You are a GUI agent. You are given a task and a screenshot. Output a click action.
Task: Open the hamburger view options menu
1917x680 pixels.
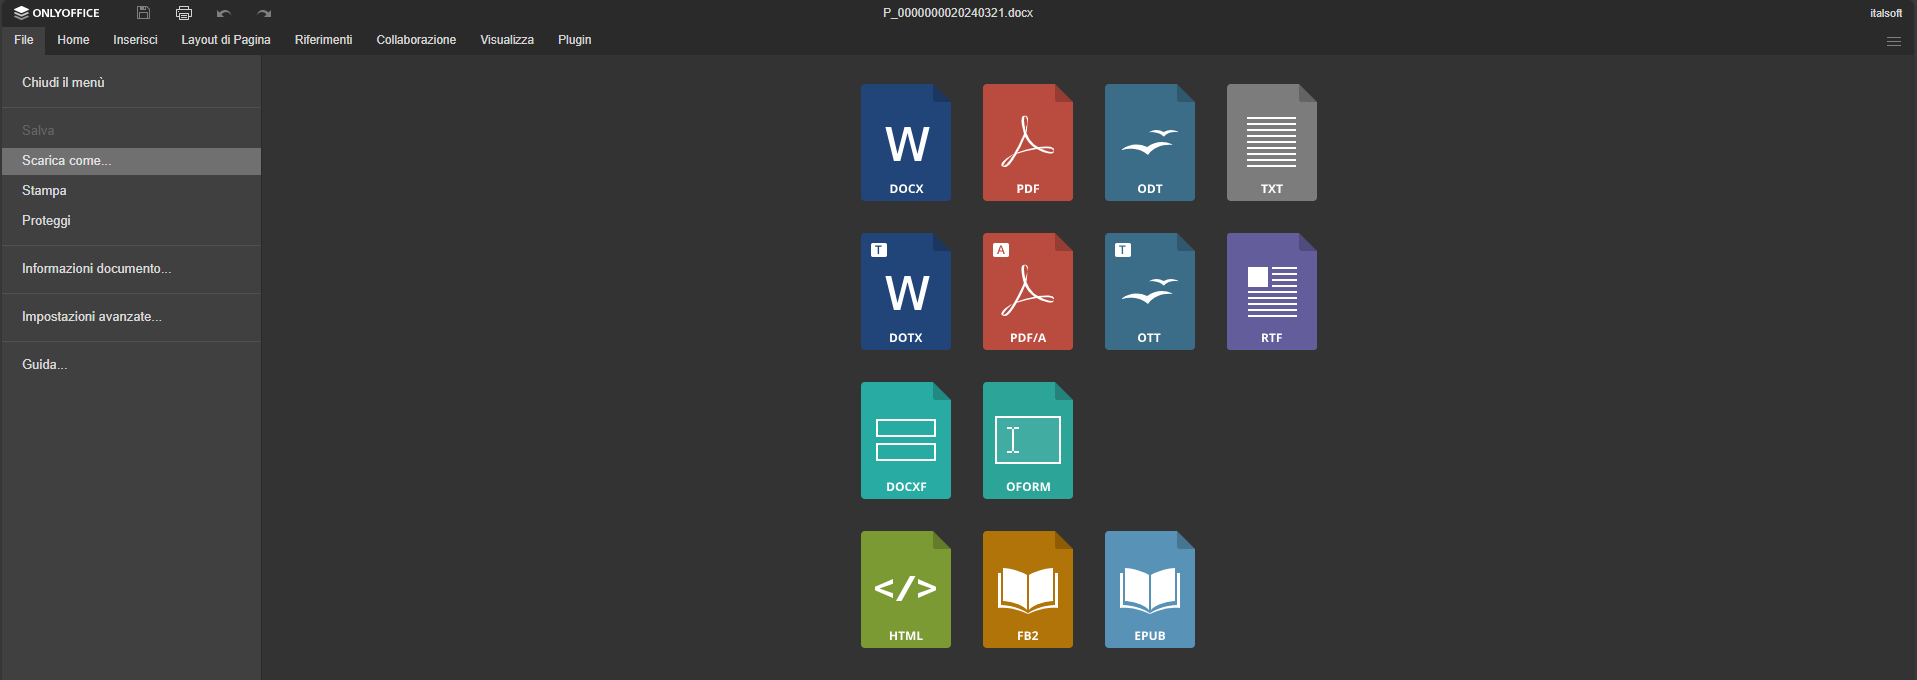(1893, 41)
